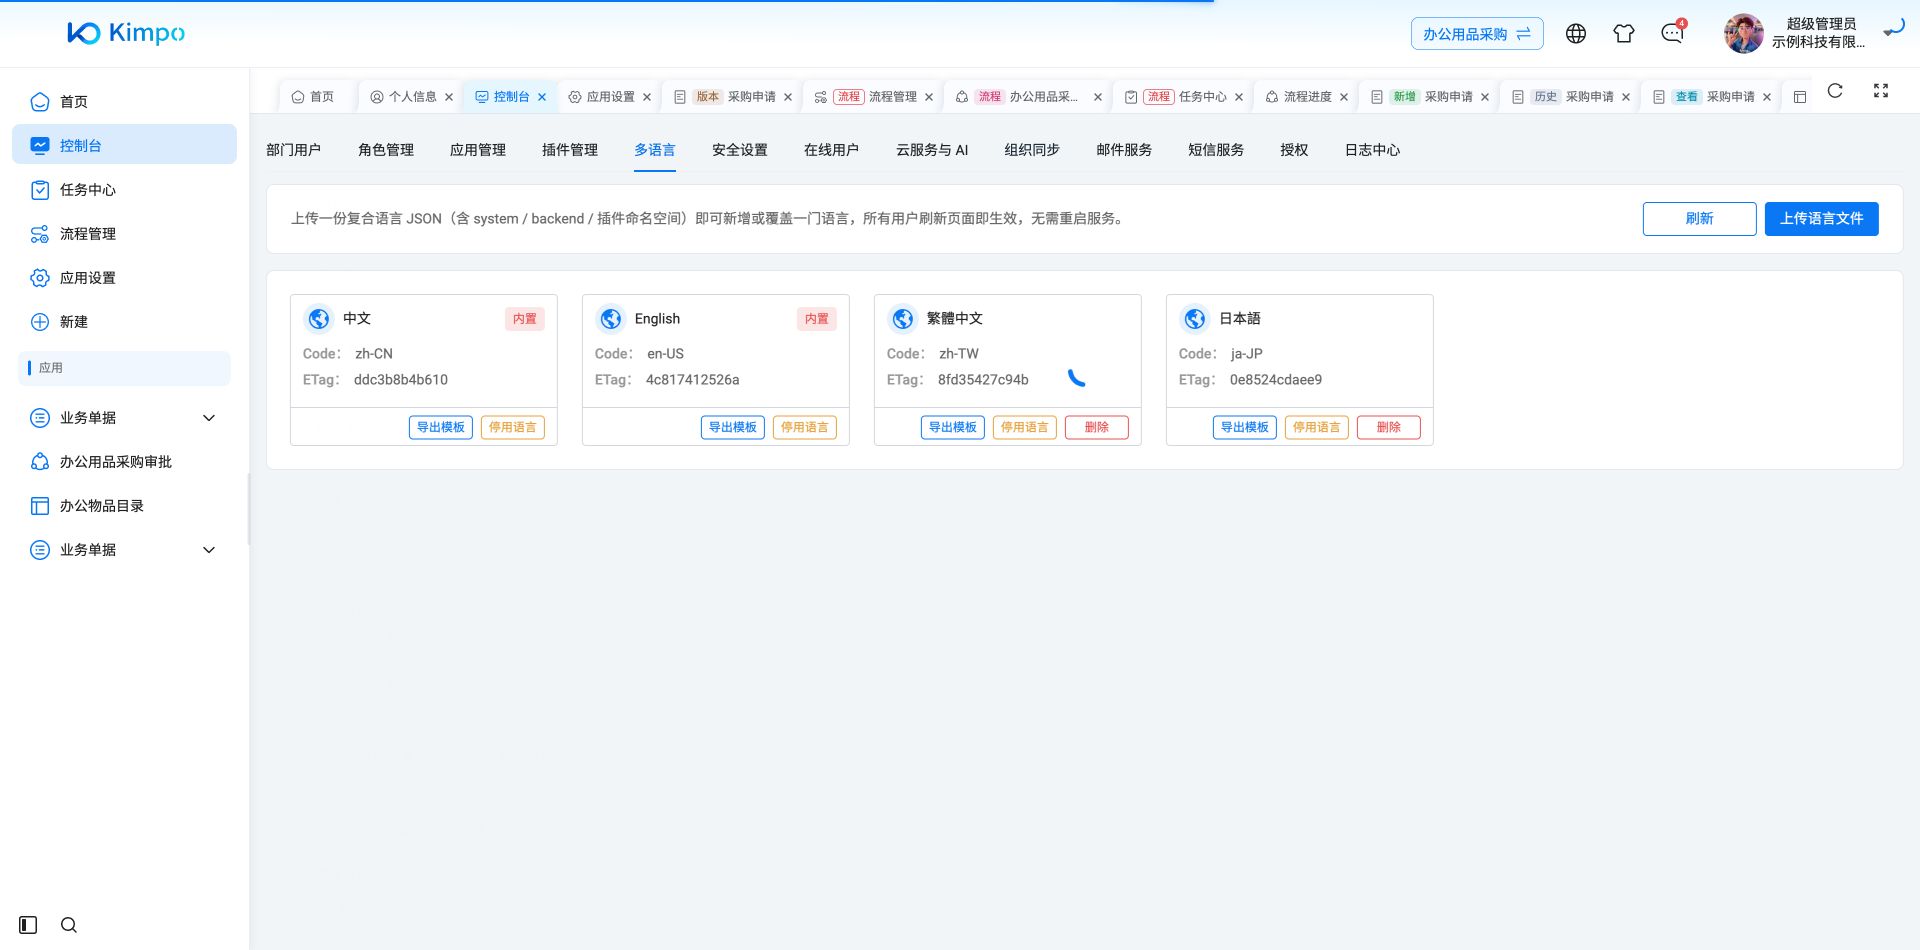Click the globe icon on the 繁體中文 card
The height and width of the screenshot is (950, 1920).
tap(903, 319)
